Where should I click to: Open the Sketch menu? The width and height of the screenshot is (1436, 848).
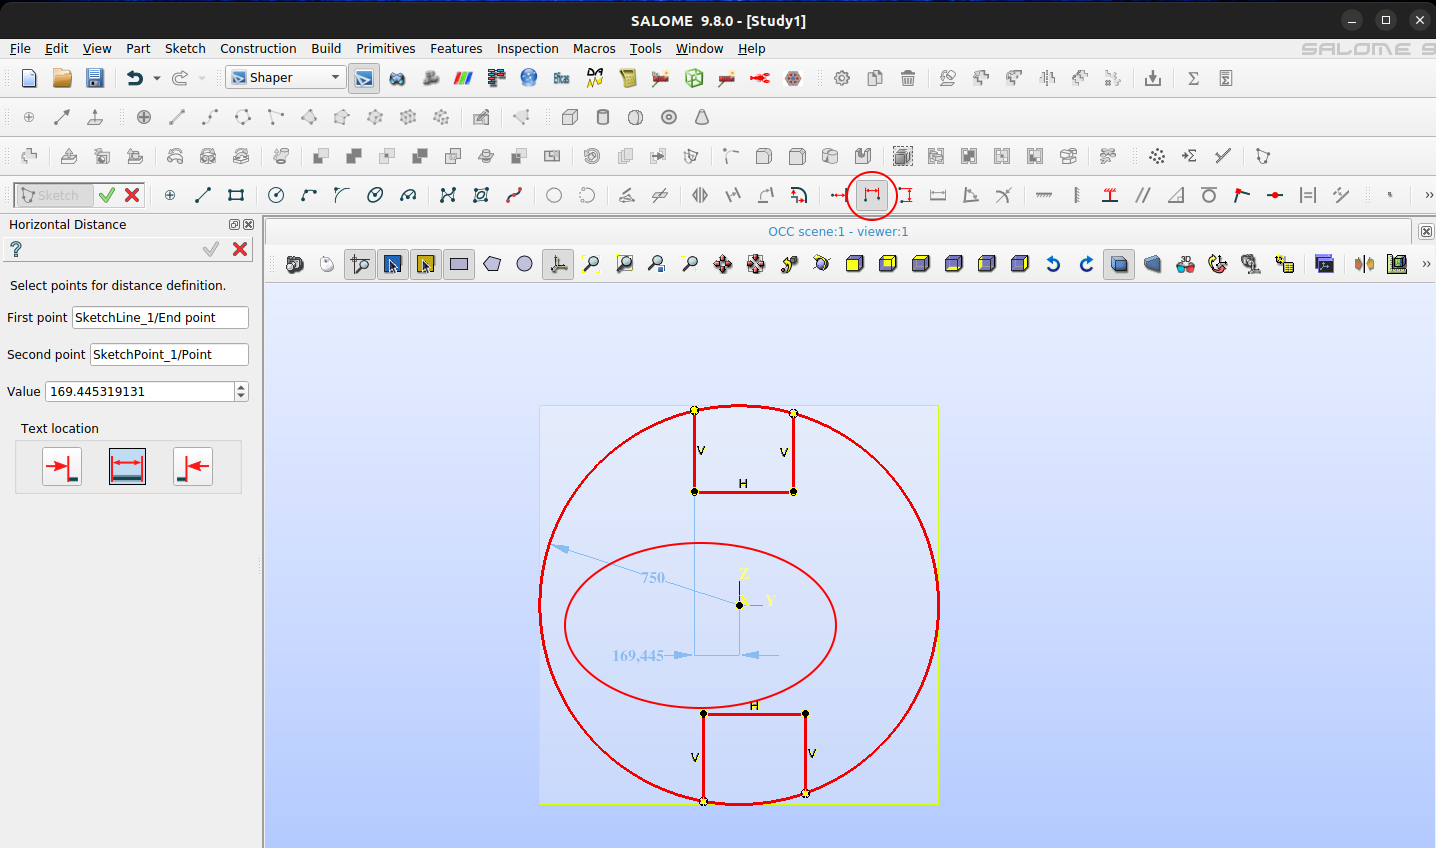point(185,48)
